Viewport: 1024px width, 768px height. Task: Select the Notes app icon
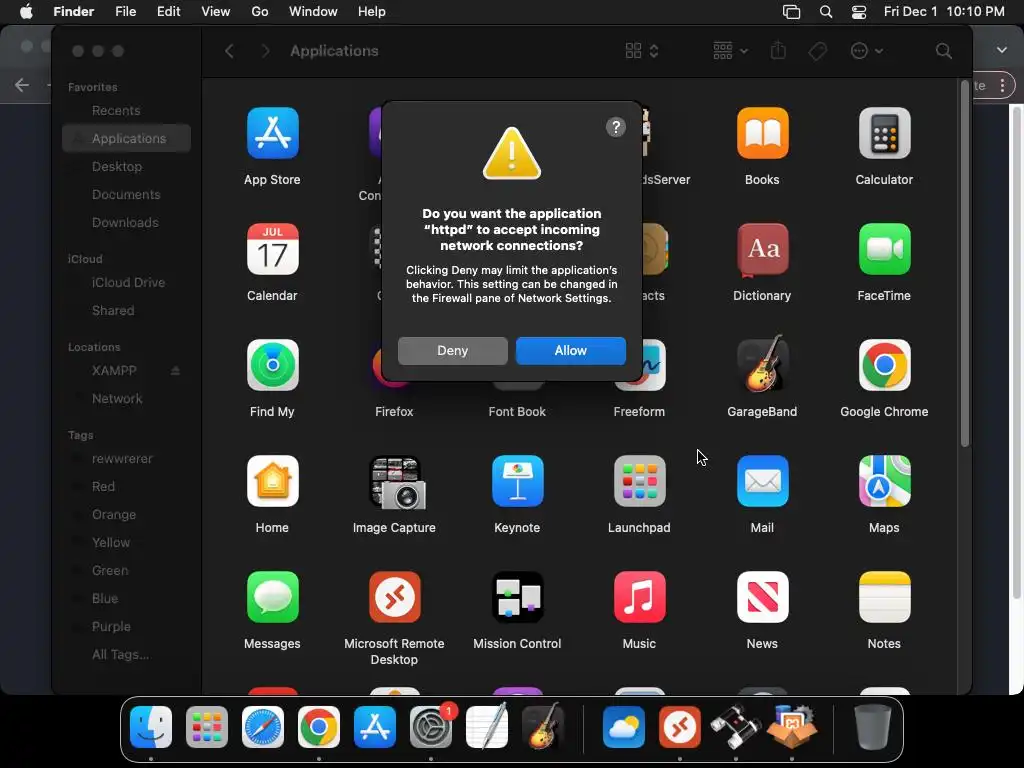(884, 597)
